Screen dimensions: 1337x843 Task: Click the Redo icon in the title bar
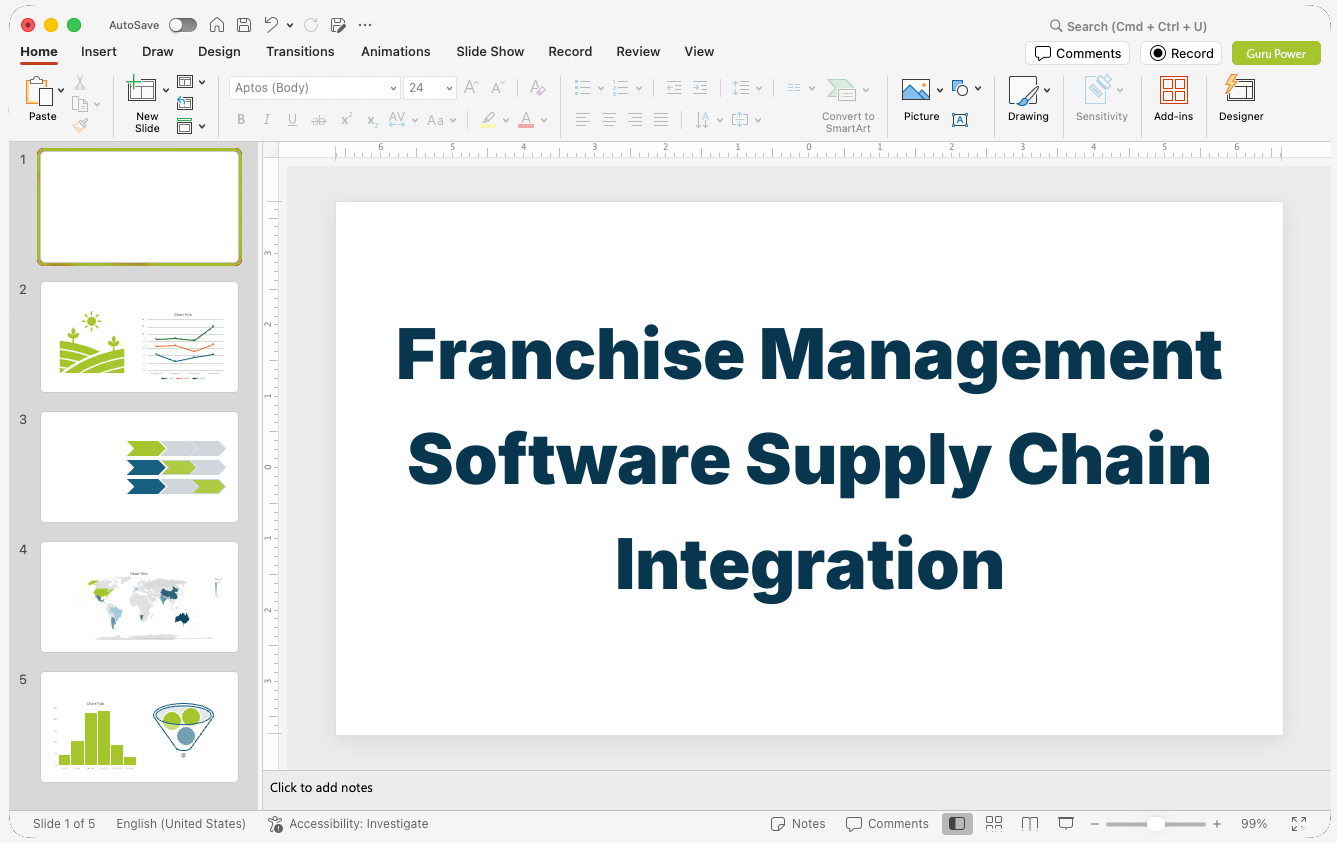click(x=311, y=25)
